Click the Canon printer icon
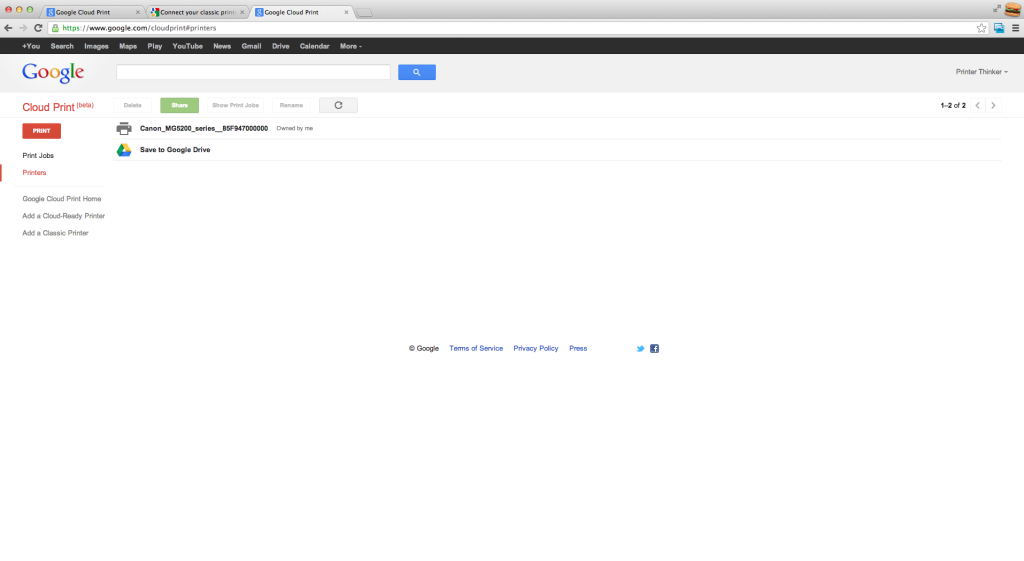Screen dimensions: 1024x561 coord(124,129)
